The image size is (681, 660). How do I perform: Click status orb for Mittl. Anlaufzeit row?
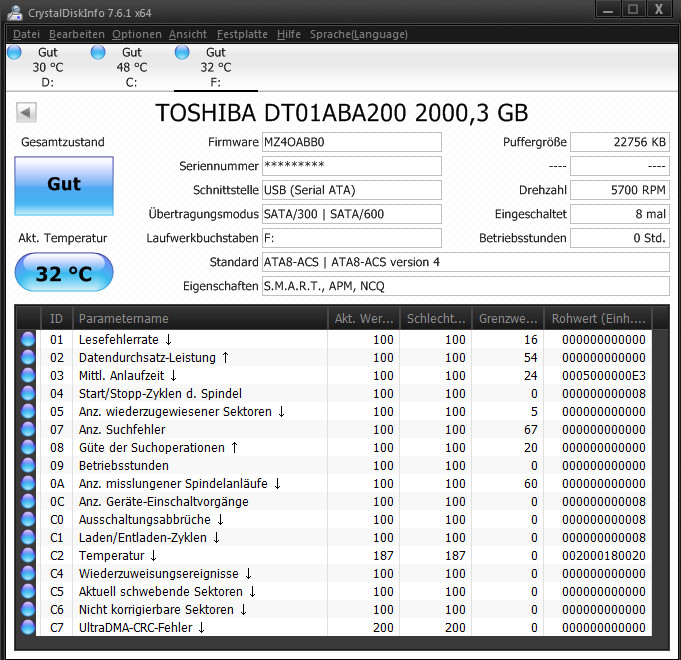tap(28, 375)
